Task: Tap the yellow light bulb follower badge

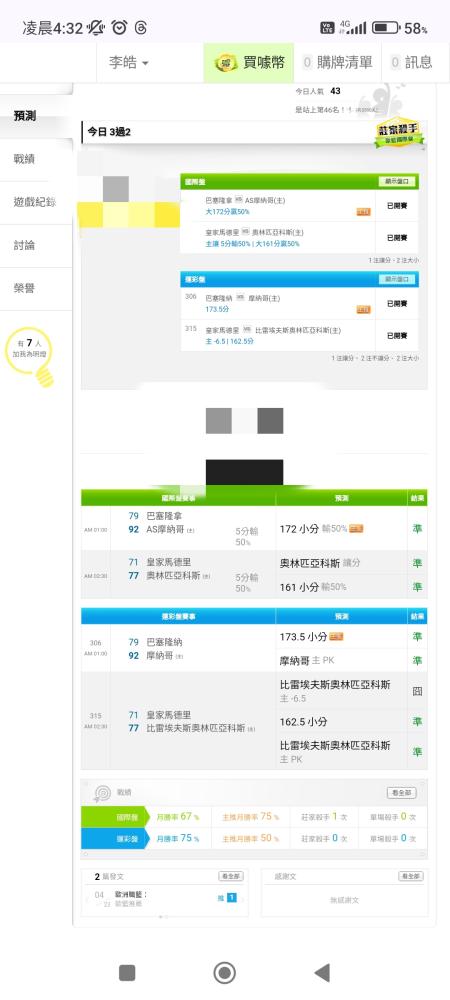Action: [29, 355]
